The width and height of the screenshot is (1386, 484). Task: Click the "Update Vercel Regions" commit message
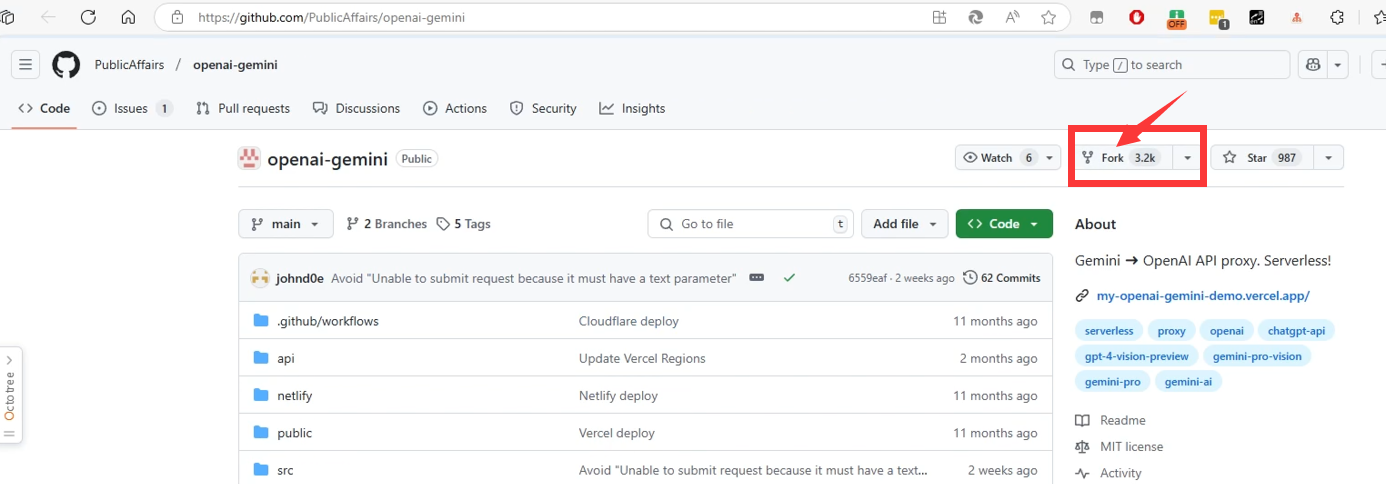coord(642,358)
